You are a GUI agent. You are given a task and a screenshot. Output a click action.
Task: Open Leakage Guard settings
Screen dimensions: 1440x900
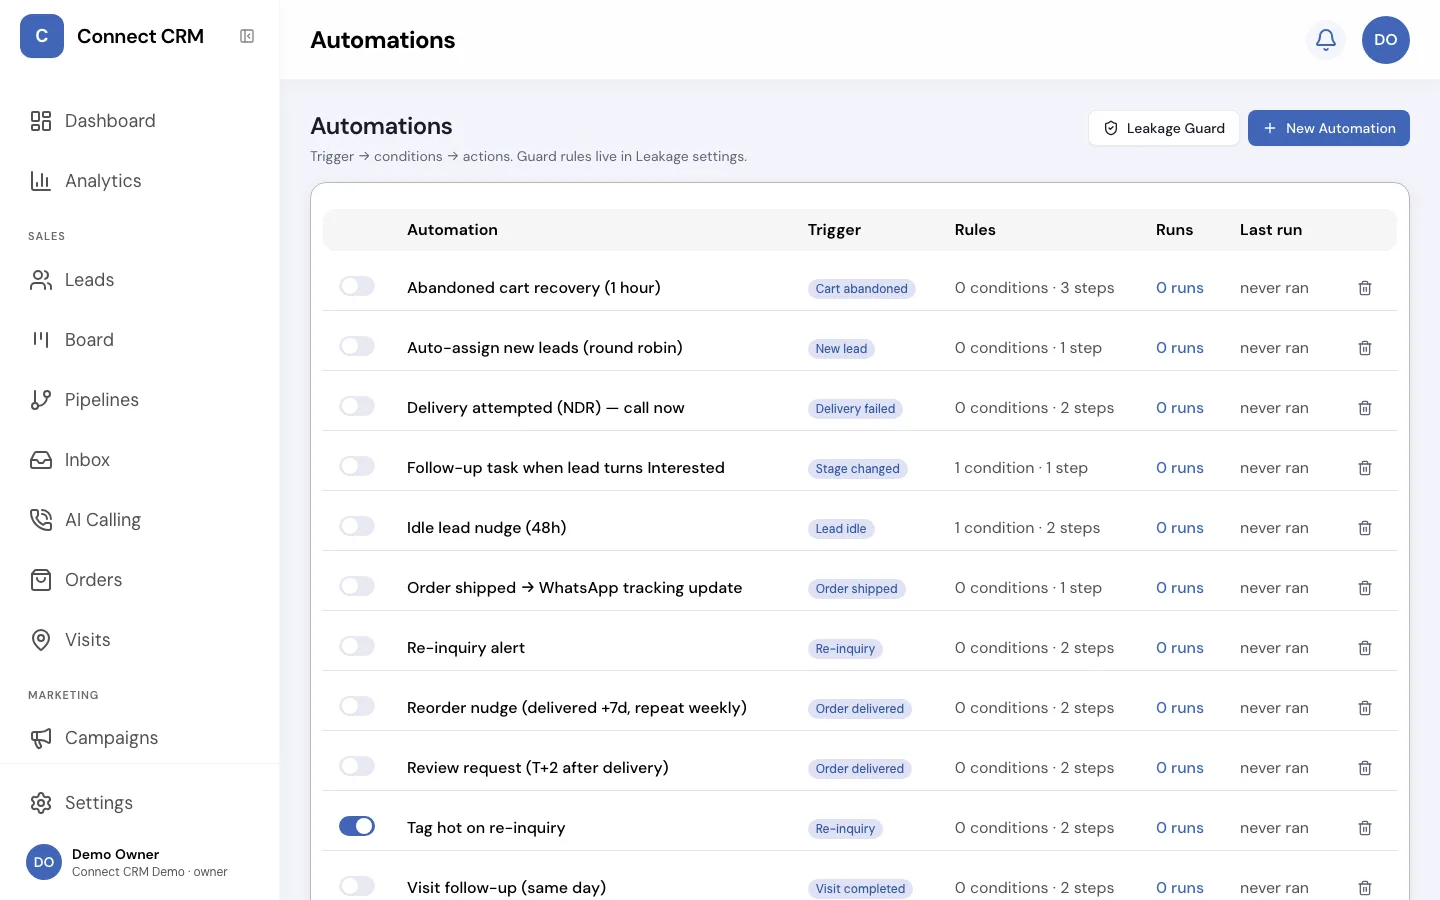1164,128
